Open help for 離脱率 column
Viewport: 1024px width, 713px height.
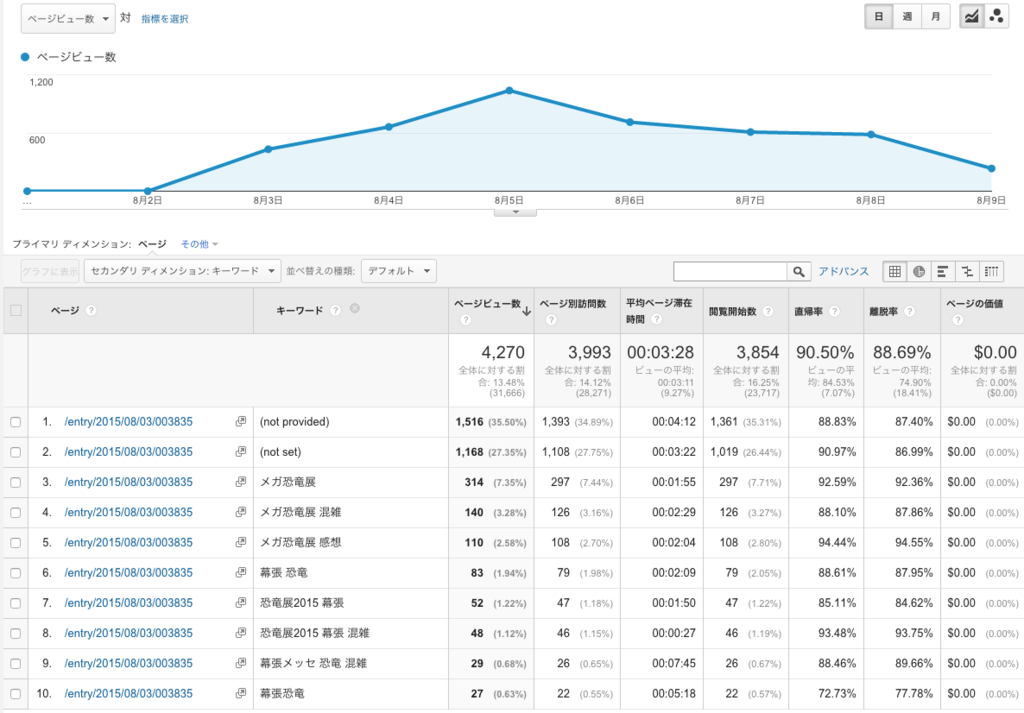pos(910,311)
